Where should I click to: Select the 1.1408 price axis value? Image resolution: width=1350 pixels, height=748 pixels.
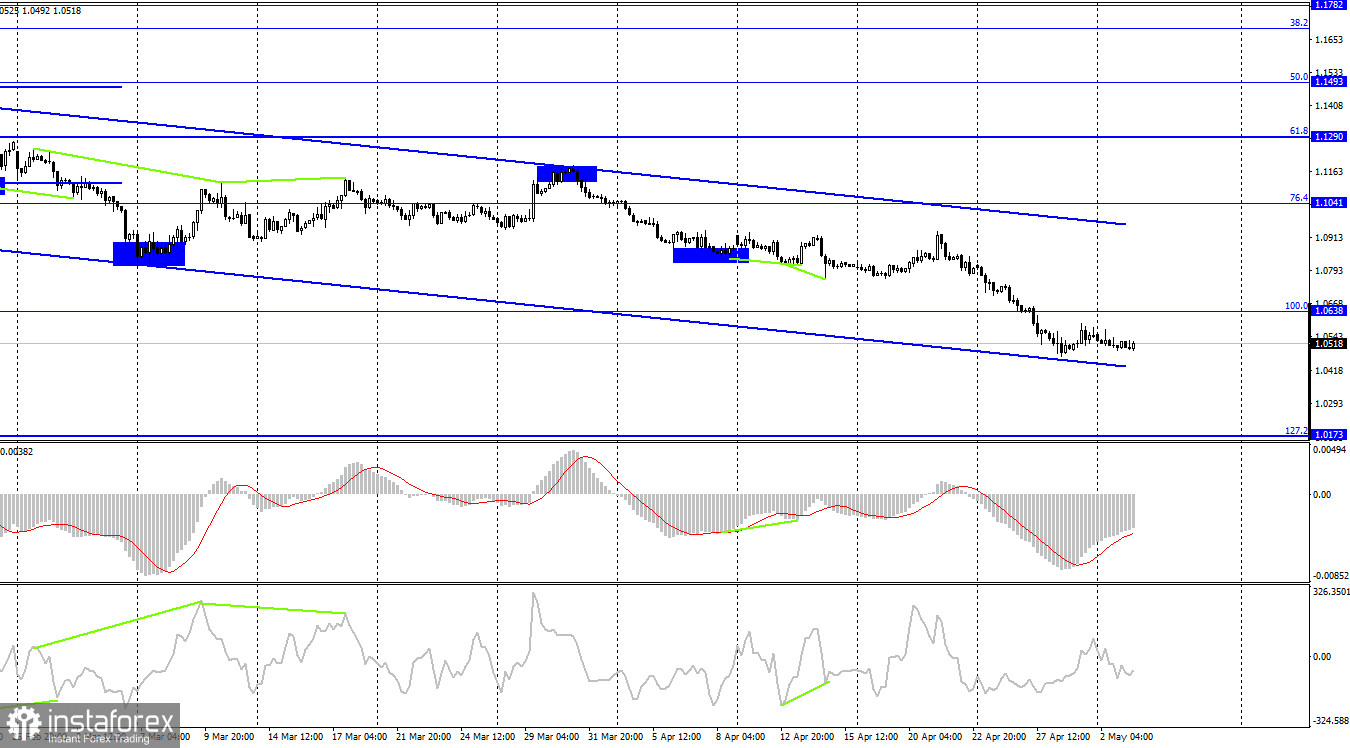point(1328,106)
